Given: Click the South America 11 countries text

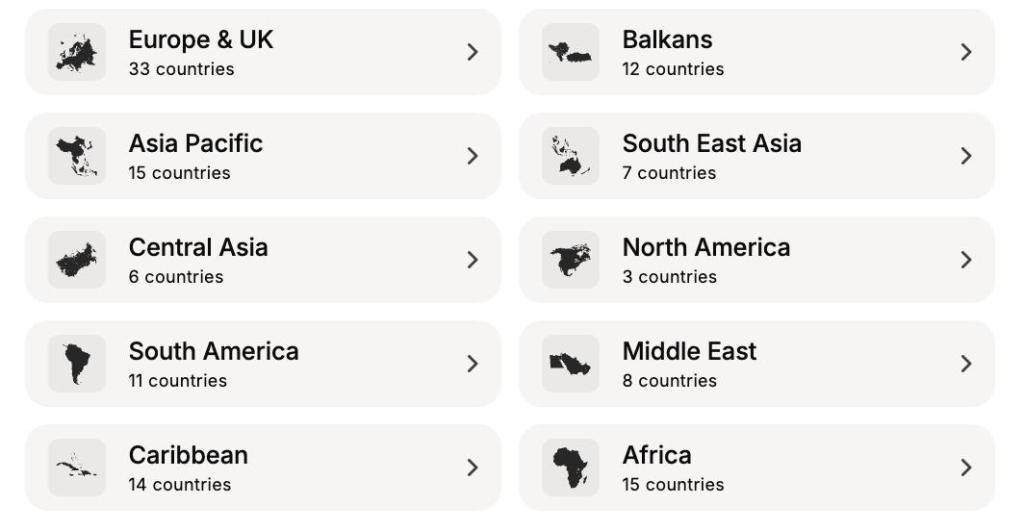Looking at the screenshot, I should pyautogui.click(x=177, y=381).
